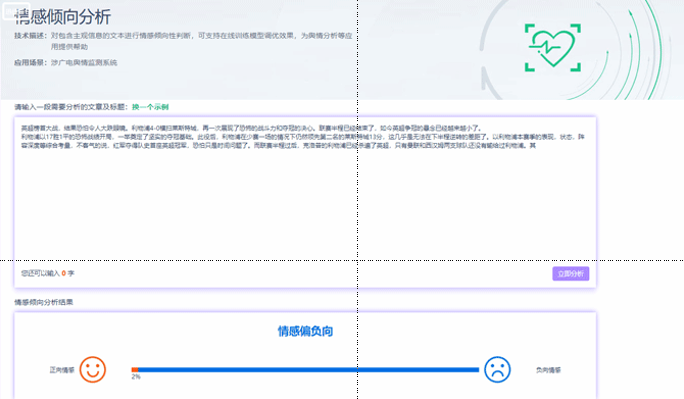
Task: Click the remaining characters count text
Action: (48, 273)
